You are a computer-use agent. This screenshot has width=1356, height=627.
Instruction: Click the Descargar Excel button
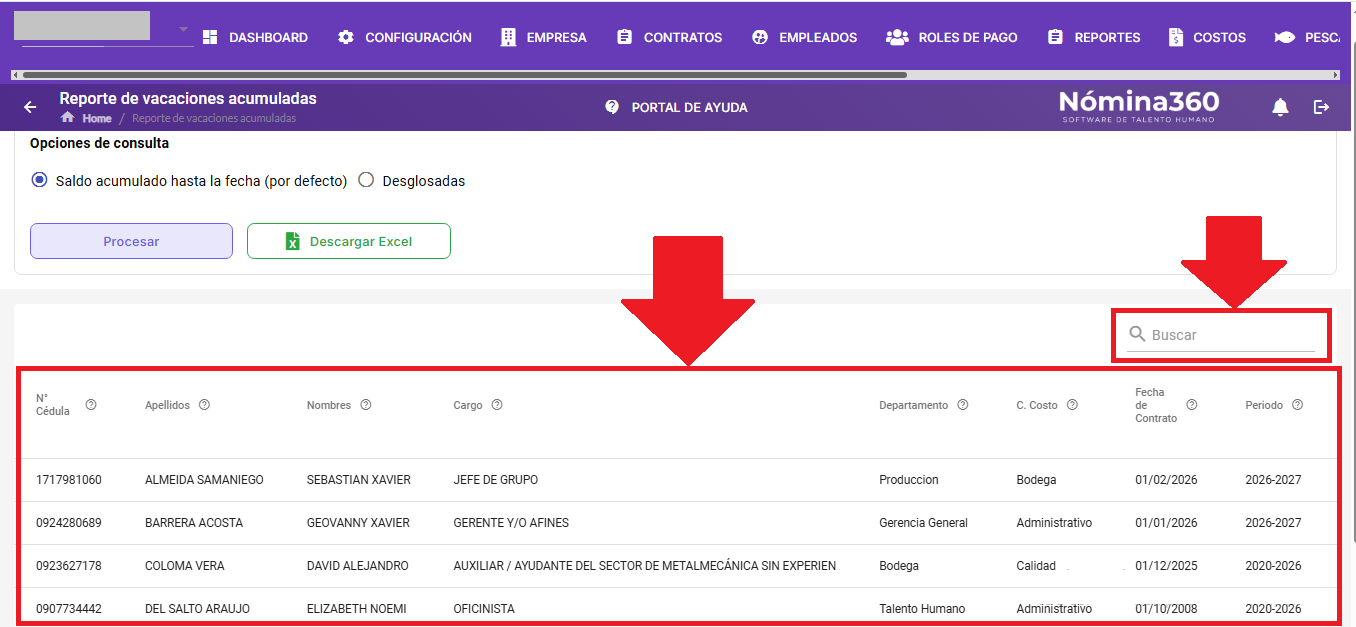(349, 241)
